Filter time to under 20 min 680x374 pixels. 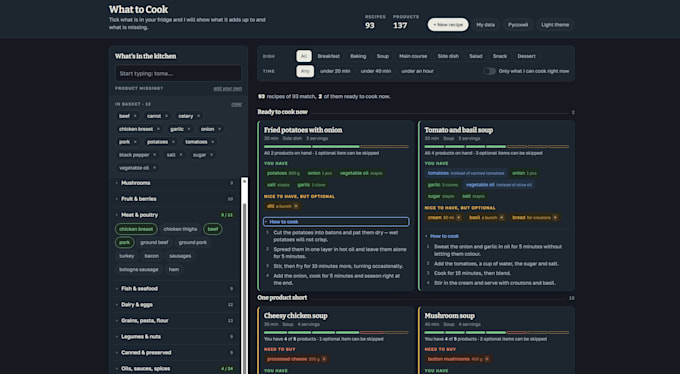[335, 71]
